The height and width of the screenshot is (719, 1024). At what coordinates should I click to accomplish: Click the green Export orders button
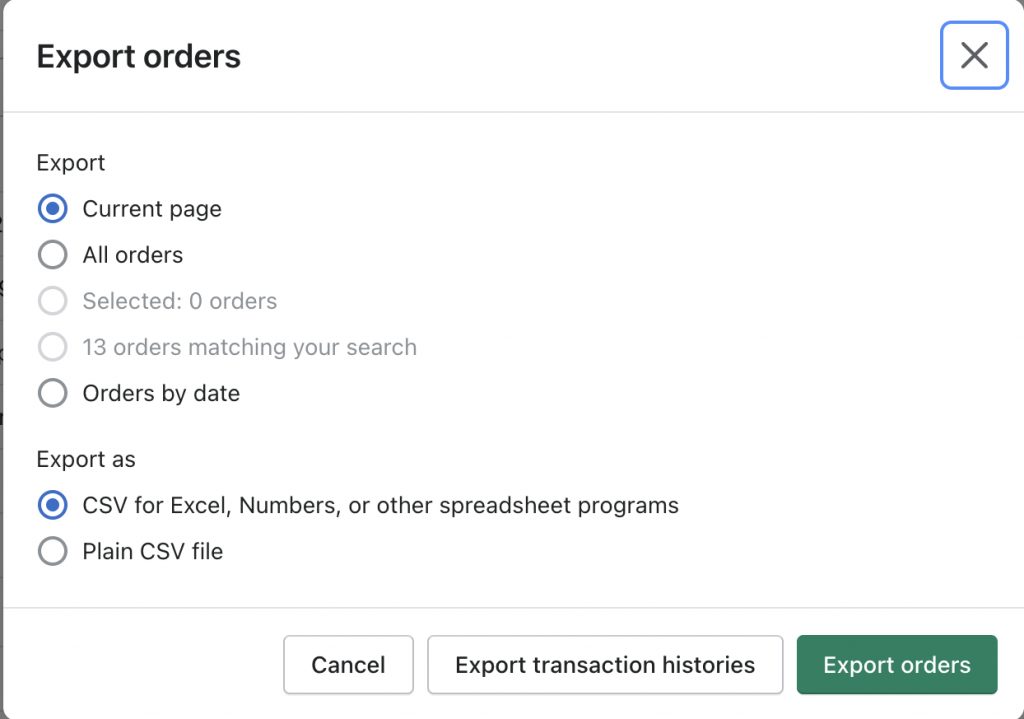(x=896, y=665)
